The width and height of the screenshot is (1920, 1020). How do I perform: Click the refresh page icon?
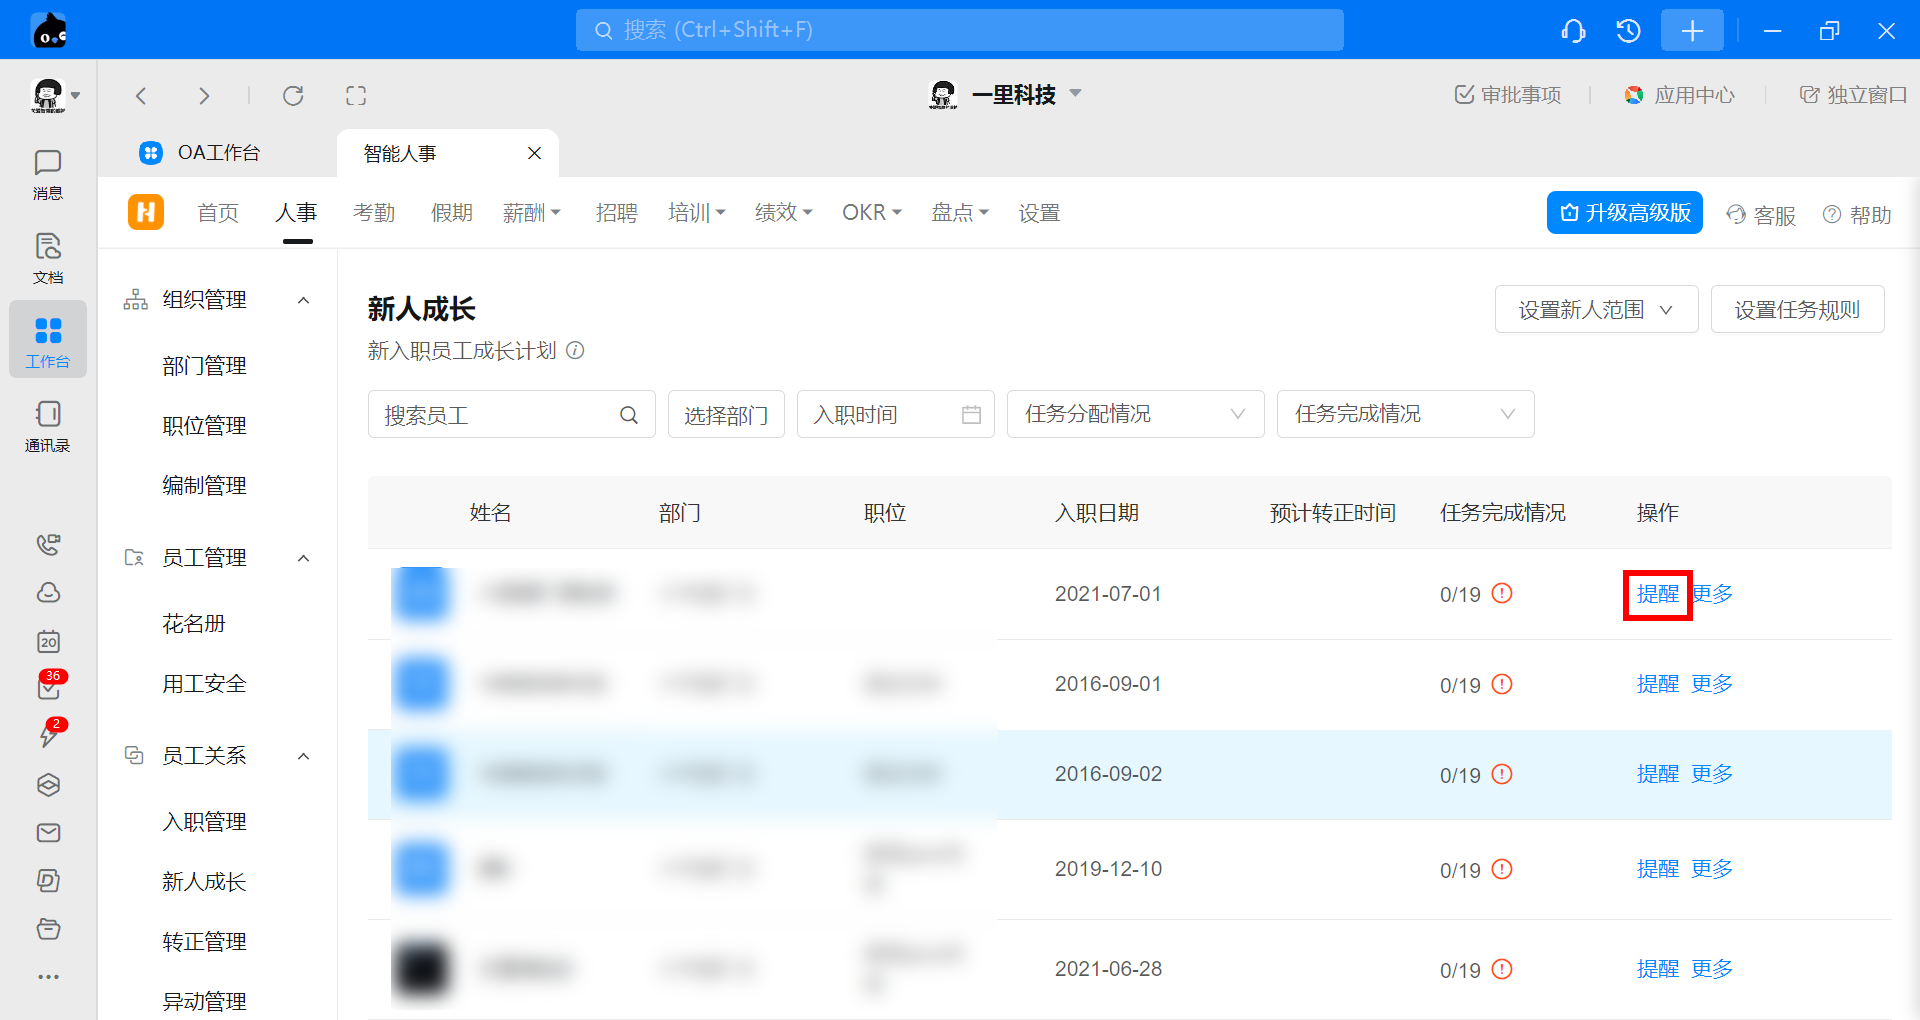(293, 96)
